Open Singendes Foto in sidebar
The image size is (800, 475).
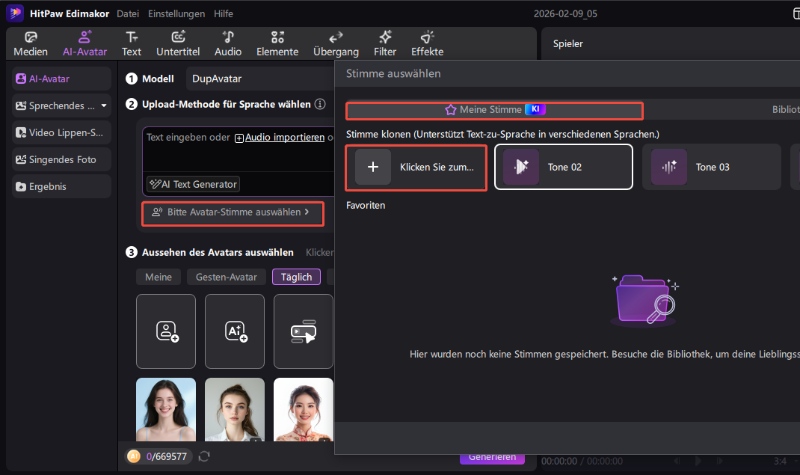(x=61, y=160)
